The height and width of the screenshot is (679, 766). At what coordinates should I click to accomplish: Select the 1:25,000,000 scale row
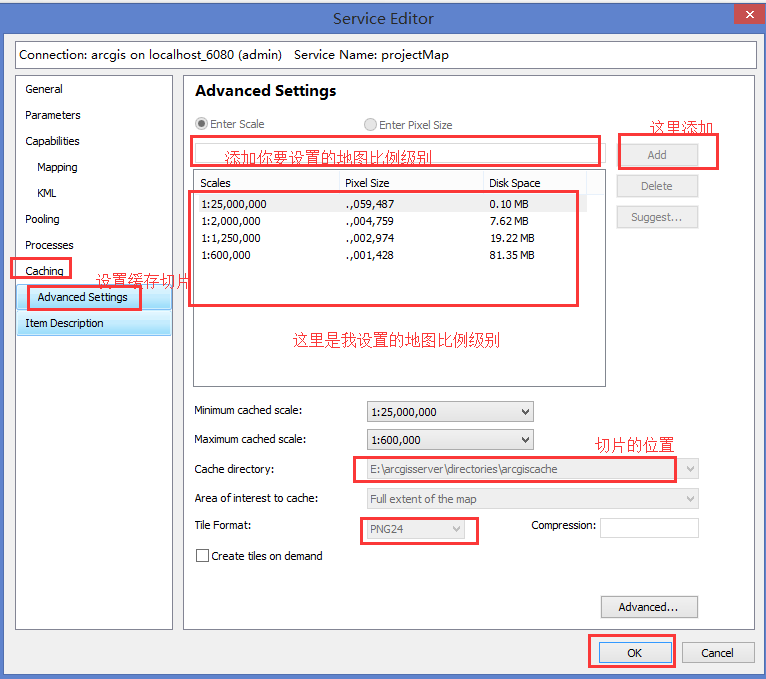point(393,204)
